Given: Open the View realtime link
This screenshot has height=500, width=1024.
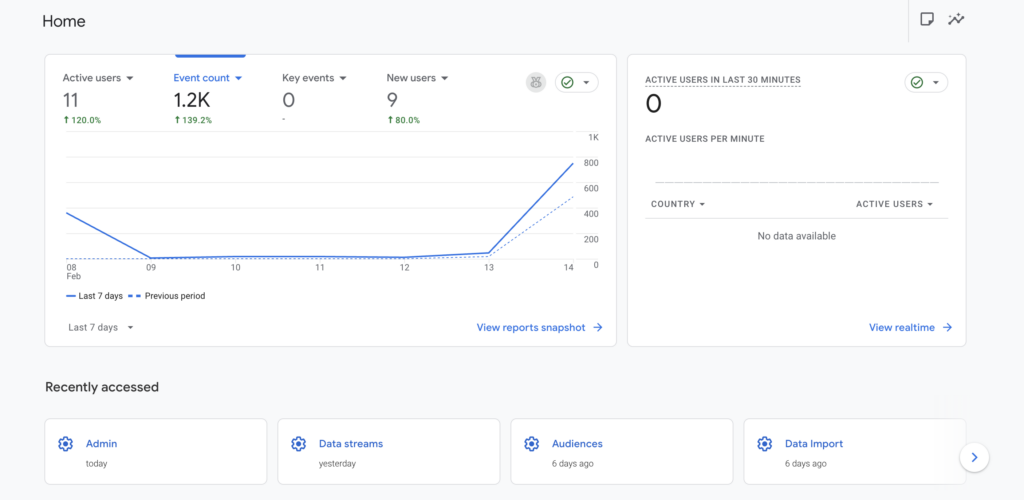Looking at the screenshot, I should (910, 327).
